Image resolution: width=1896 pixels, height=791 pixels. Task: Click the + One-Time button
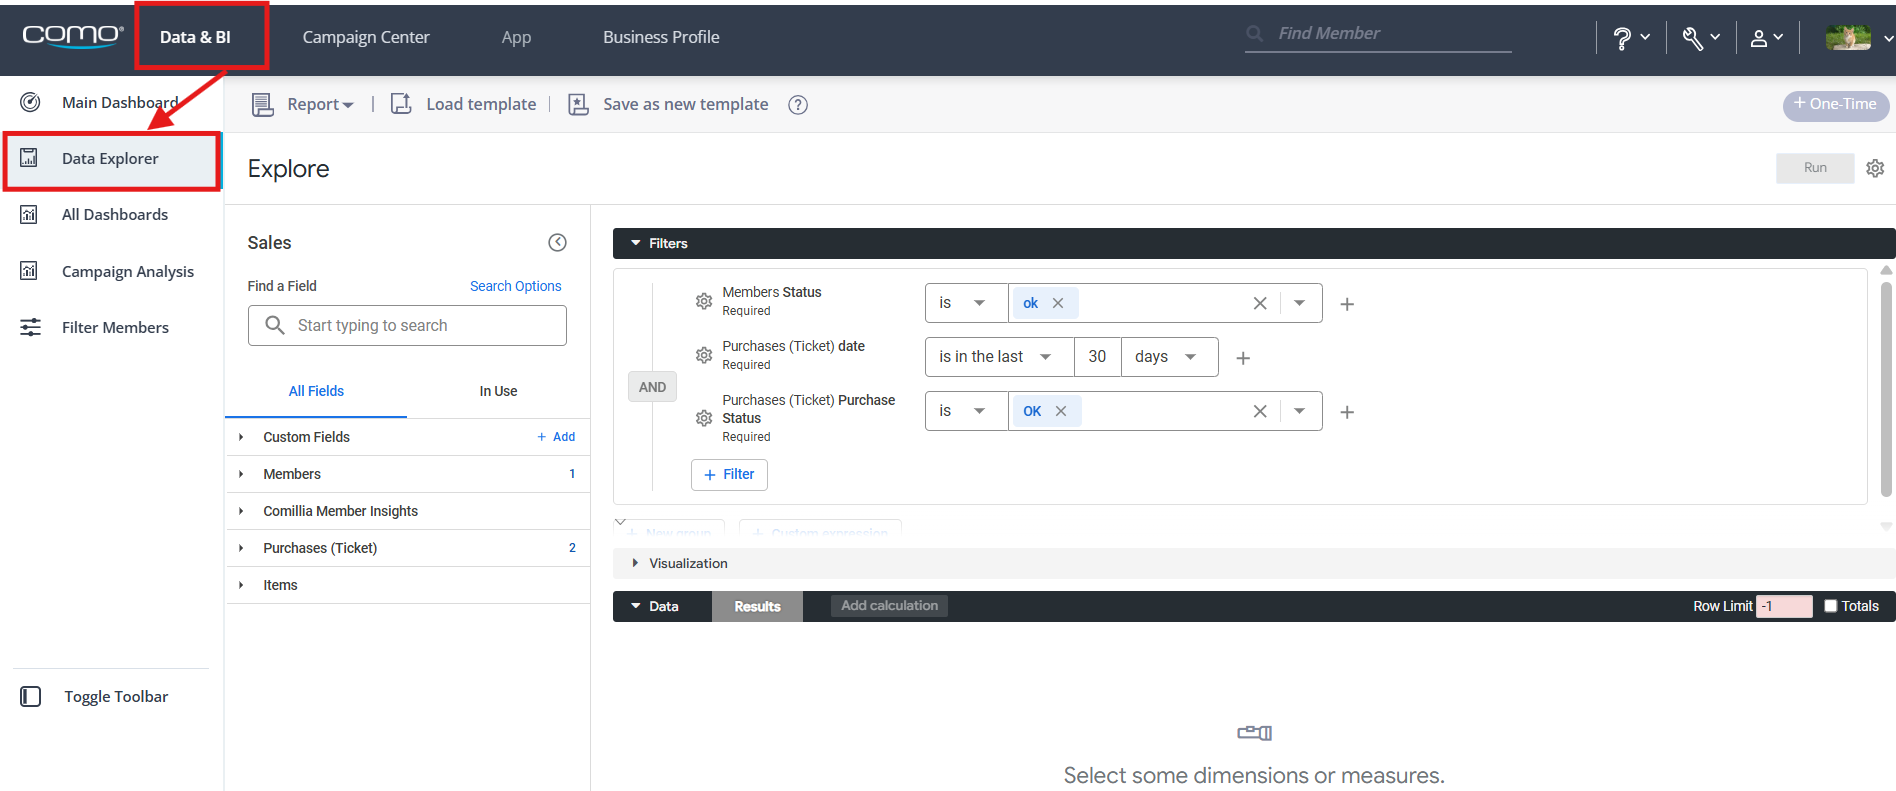click(1836, 104)
